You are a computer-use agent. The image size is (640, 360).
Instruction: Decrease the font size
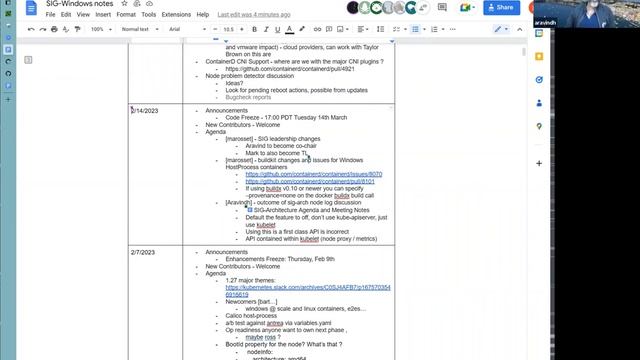click(x=216, y=29)
